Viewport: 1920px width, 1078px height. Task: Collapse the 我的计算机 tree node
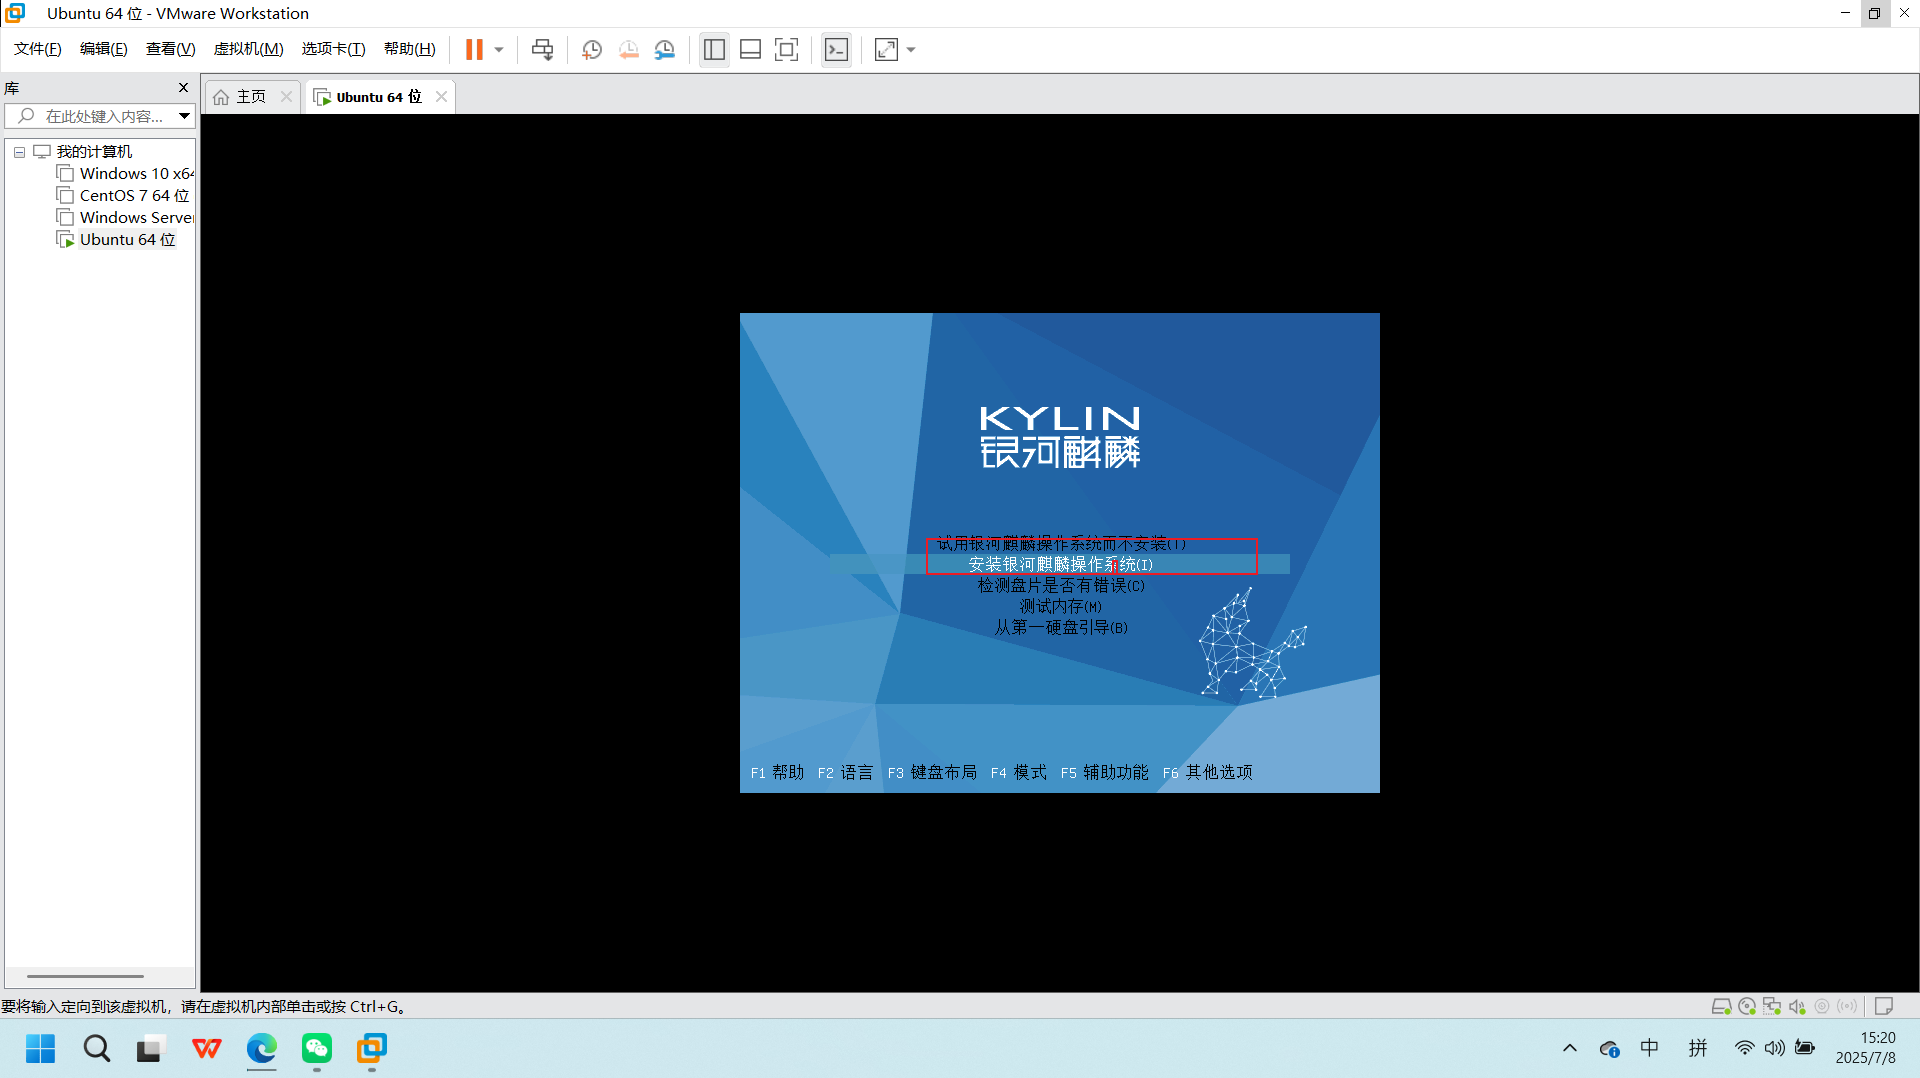click(x=19, y=152)
